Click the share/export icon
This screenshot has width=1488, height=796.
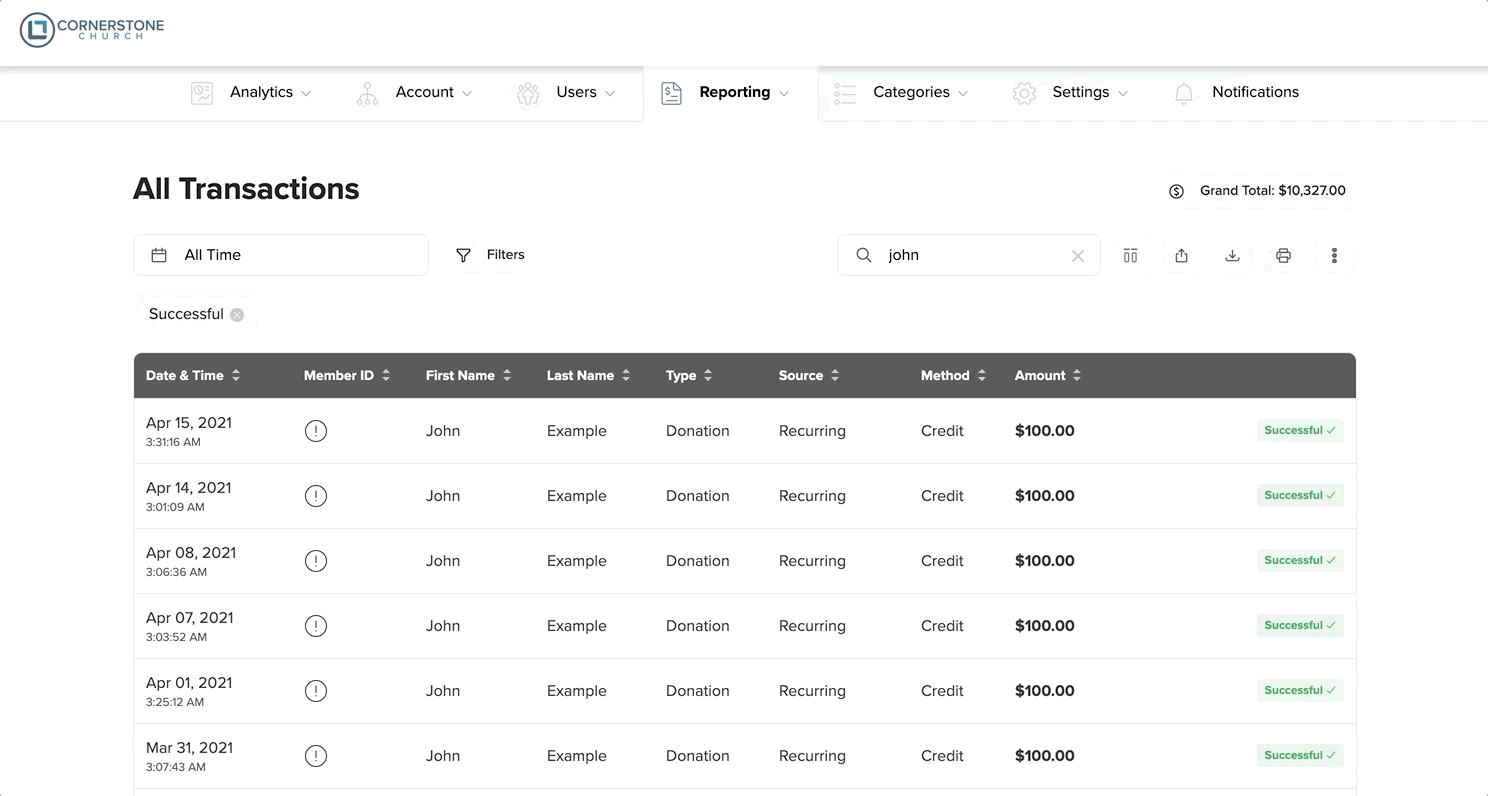tap(1181, 256)
